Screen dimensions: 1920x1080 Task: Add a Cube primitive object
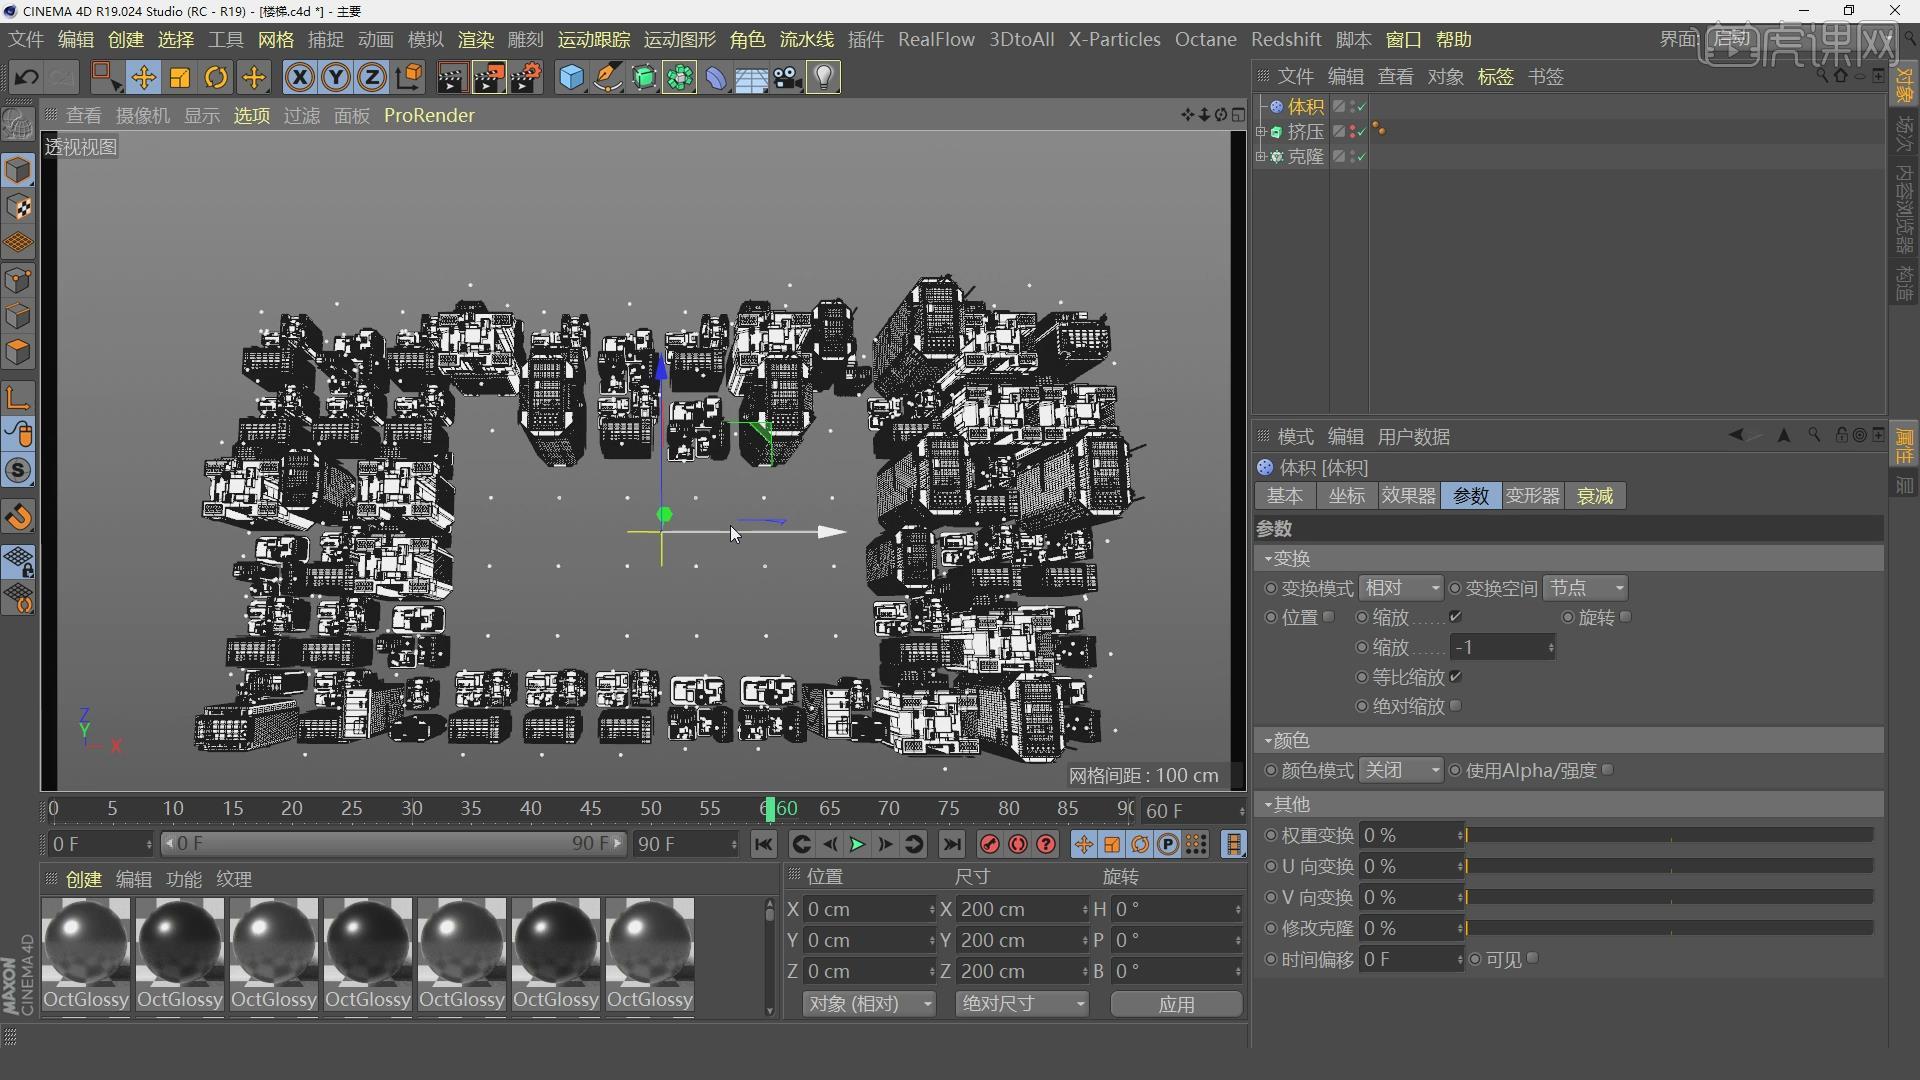[x=571, y=77]
